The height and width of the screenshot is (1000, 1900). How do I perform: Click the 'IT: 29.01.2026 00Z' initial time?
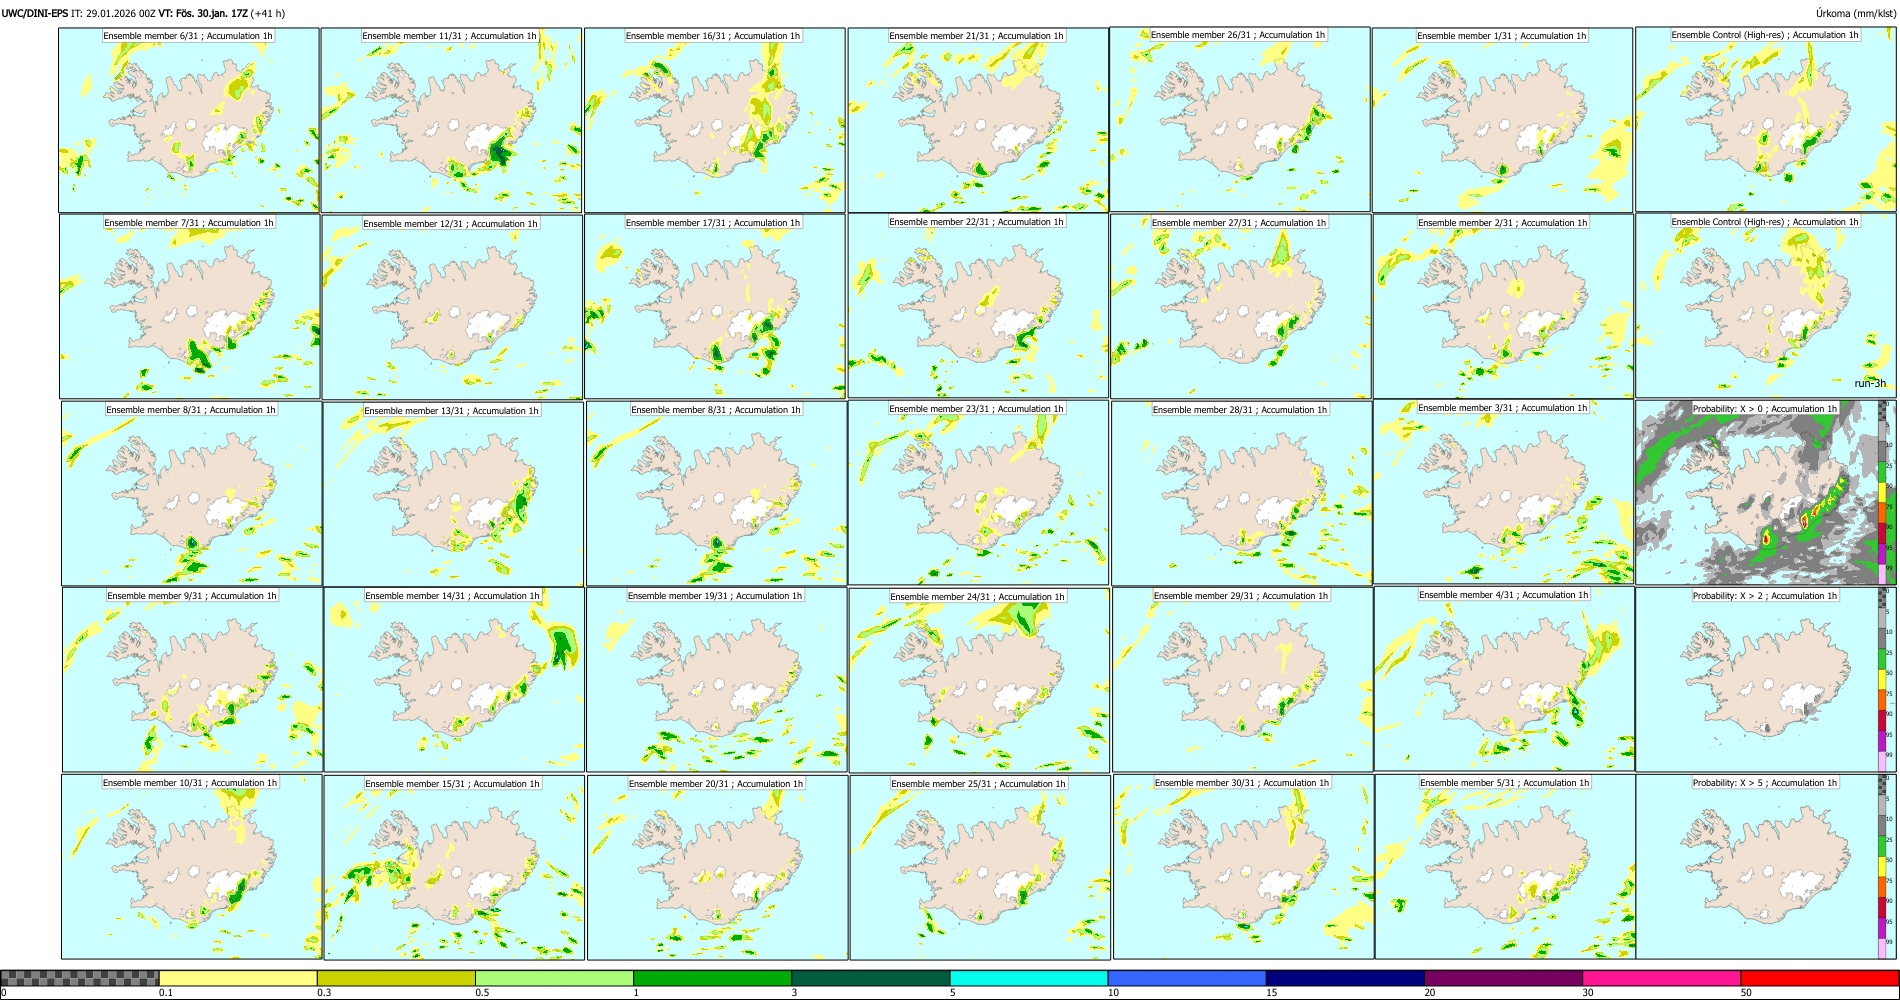[114, 13]
